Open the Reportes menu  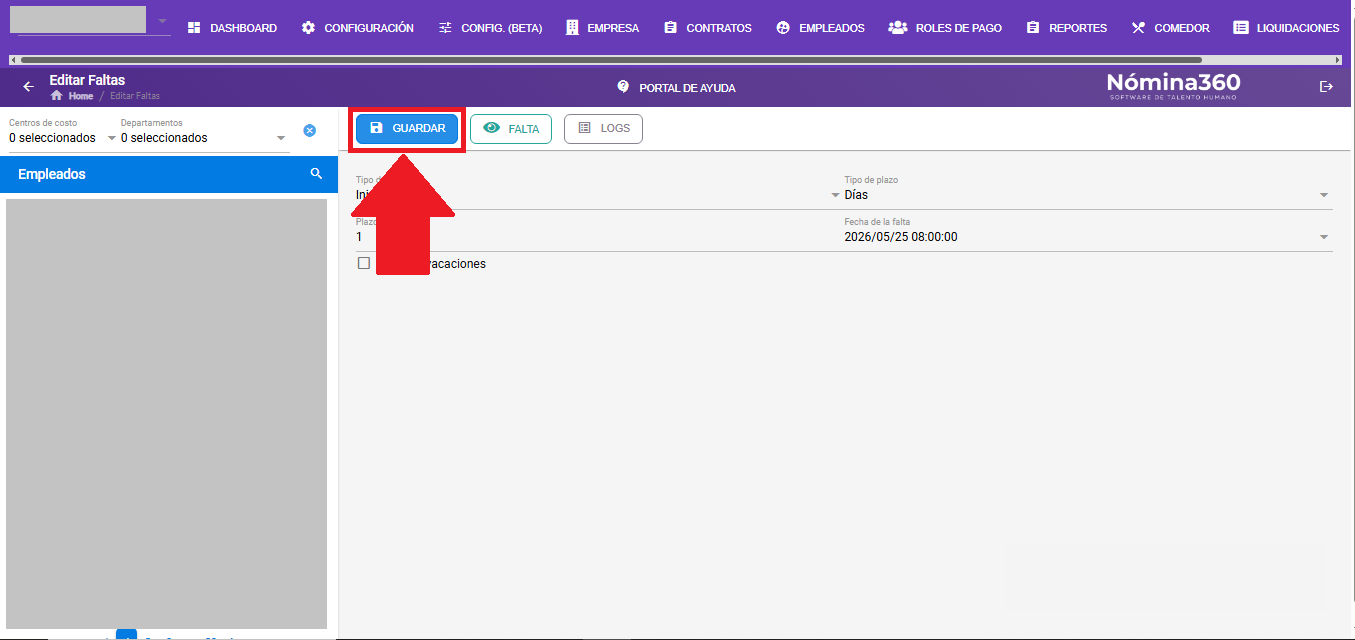coord(1067,28)
